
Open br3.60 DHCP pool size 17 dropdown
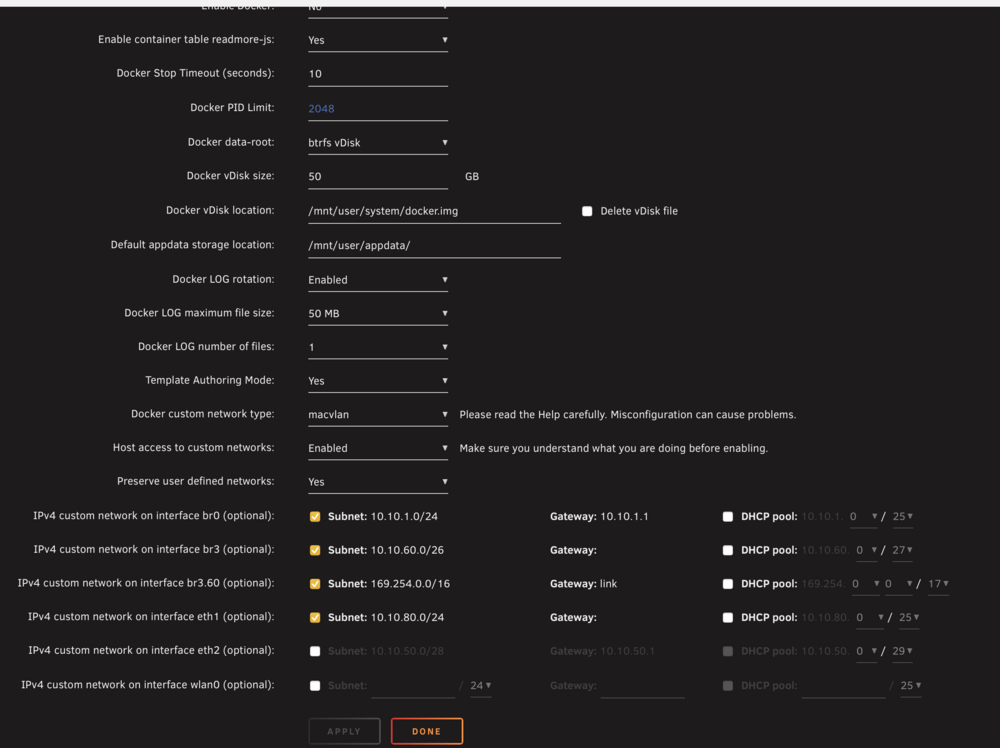pyautogui.click(x=938, y=583)
